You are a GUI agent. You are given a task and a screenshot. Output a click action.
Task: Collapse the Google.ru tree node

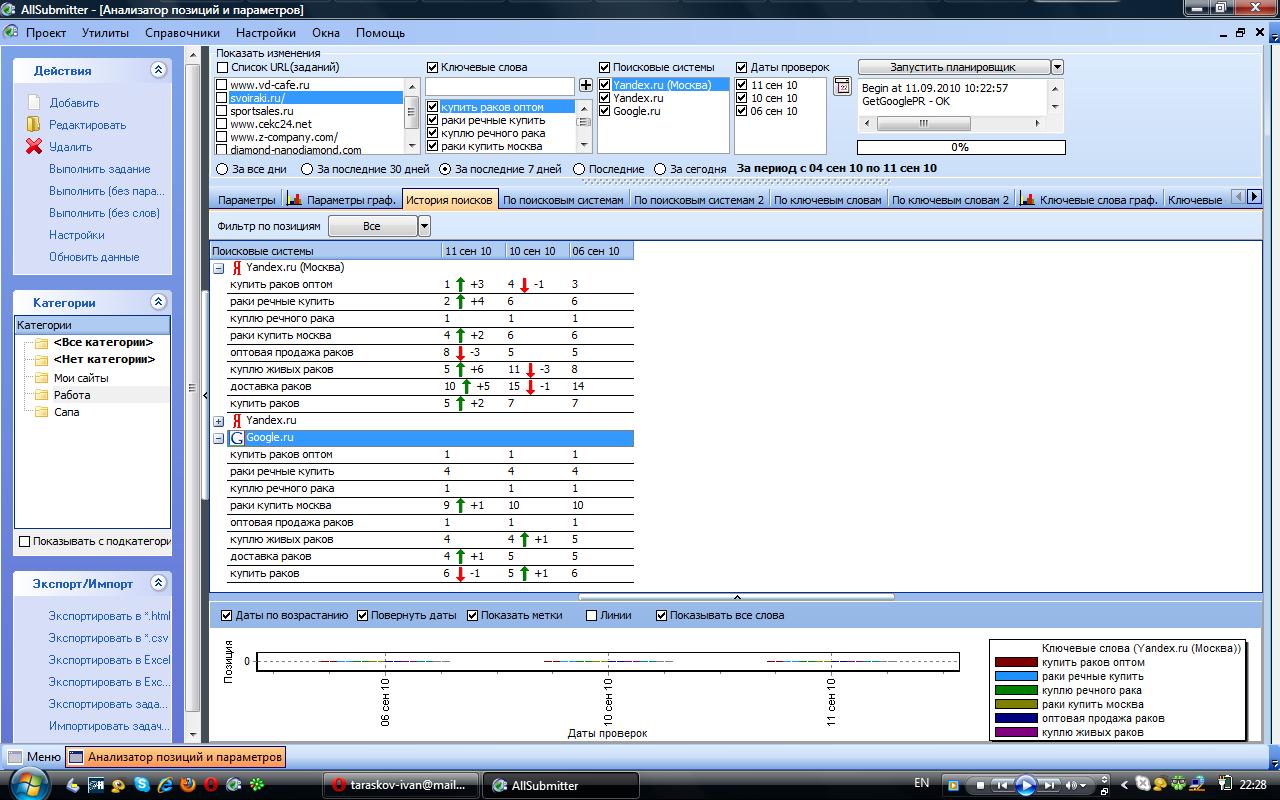point(218,438)
